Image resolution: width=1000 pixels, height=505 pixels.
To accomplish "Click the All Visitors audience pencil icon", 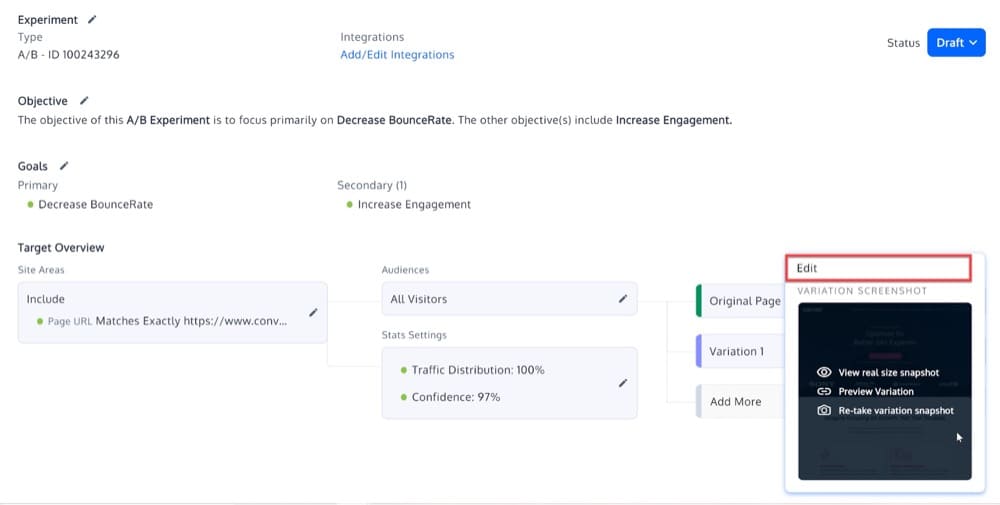I will point(623,298).
